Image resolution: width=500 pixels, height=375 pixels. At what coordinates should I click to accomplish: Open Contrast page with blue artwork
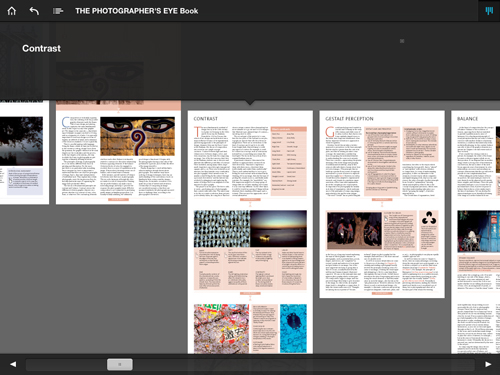(250, 326)
